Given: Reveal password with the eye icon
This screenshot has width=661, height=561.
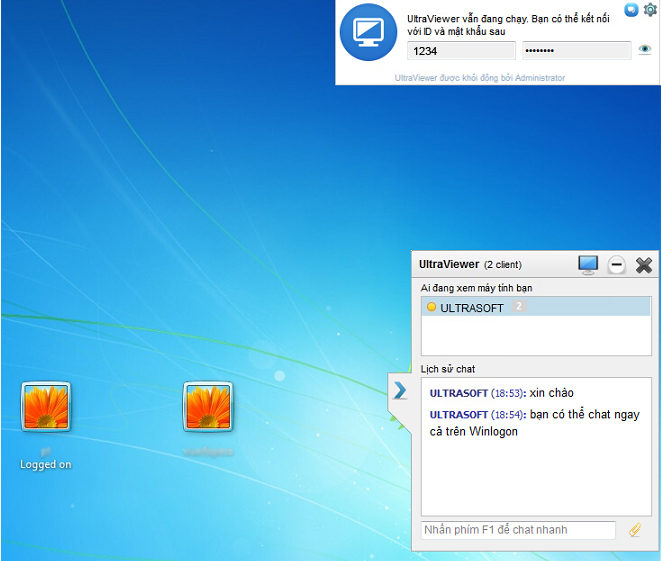Looking at the screenshot, I should [x=645, y=49].
